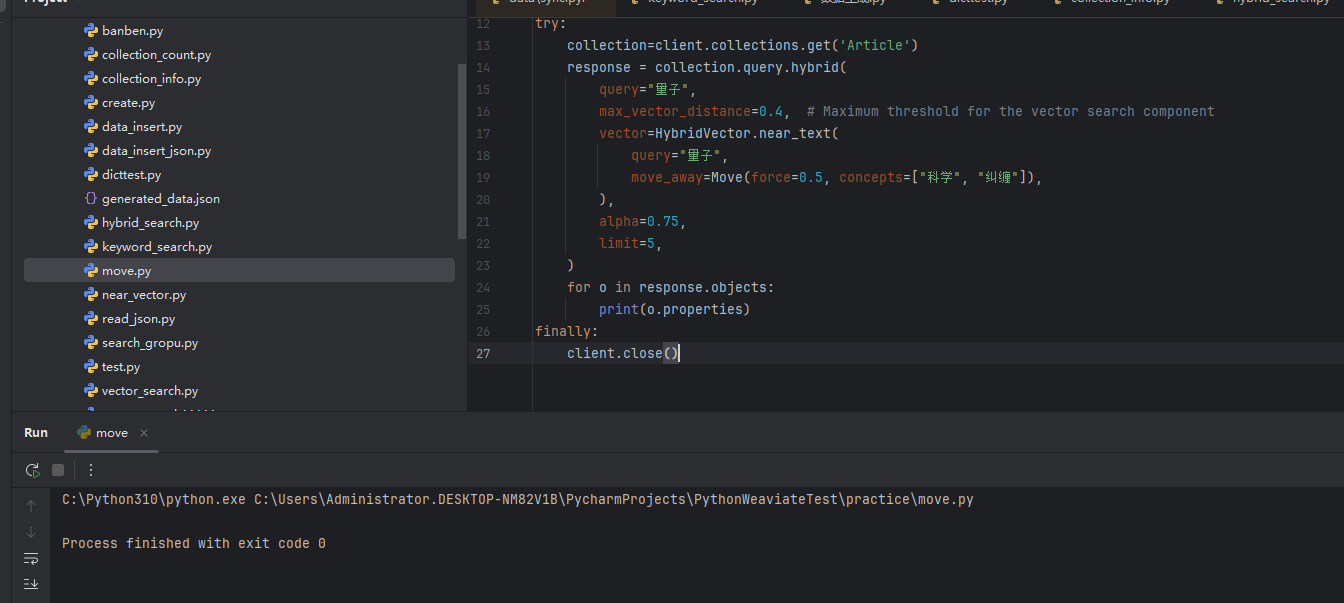Viewport: 1344px width, 603px height.
Task: Open the more options kebab menu in Run panel
Action: pos(91,470)
